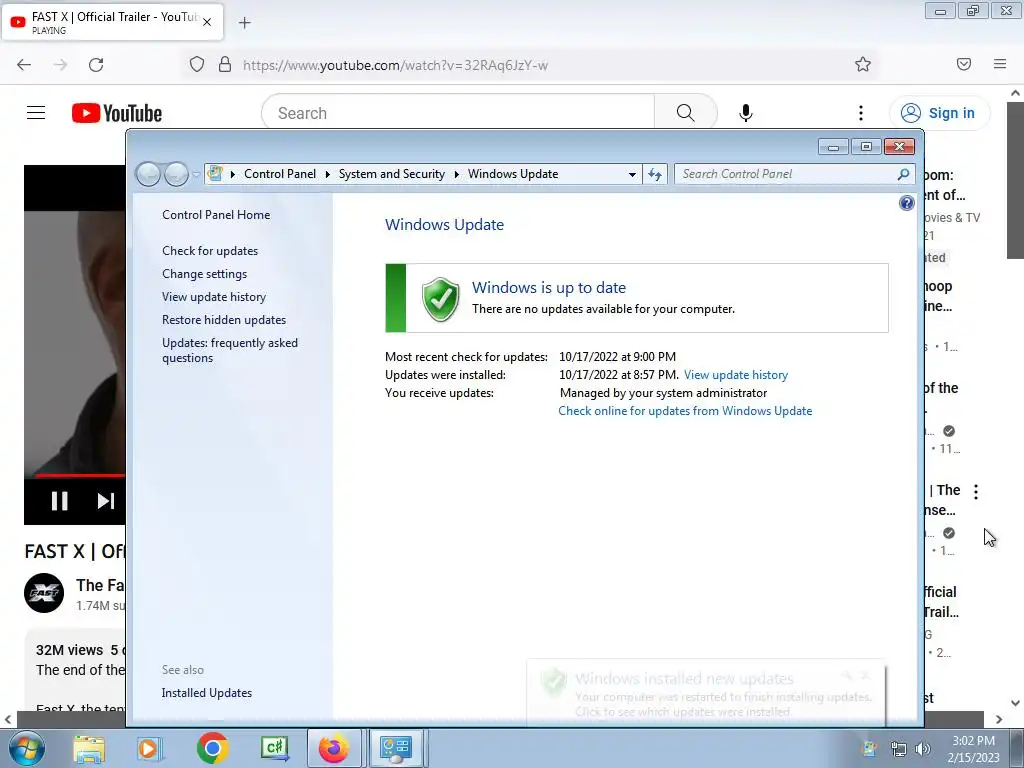Click the Windows Update tray icon
This screenshot has width=1024, height=768.
pyautogui.click(x=869, y=749)
